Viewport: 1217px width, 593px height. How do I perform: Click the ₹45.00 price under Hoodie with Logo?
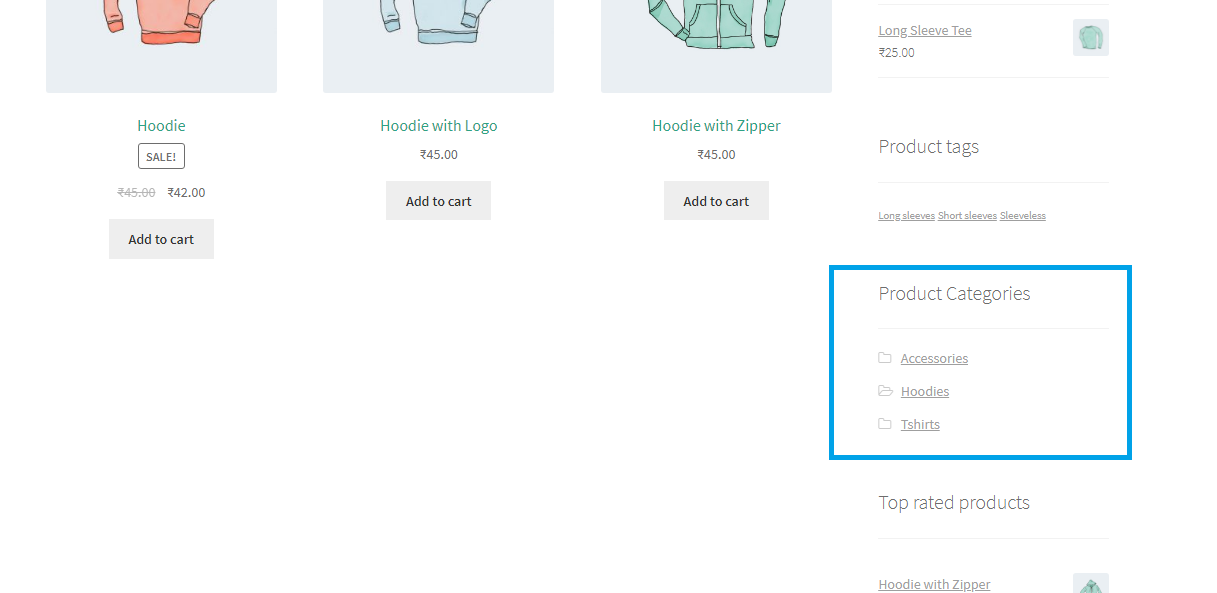click(x=438, y=154)
